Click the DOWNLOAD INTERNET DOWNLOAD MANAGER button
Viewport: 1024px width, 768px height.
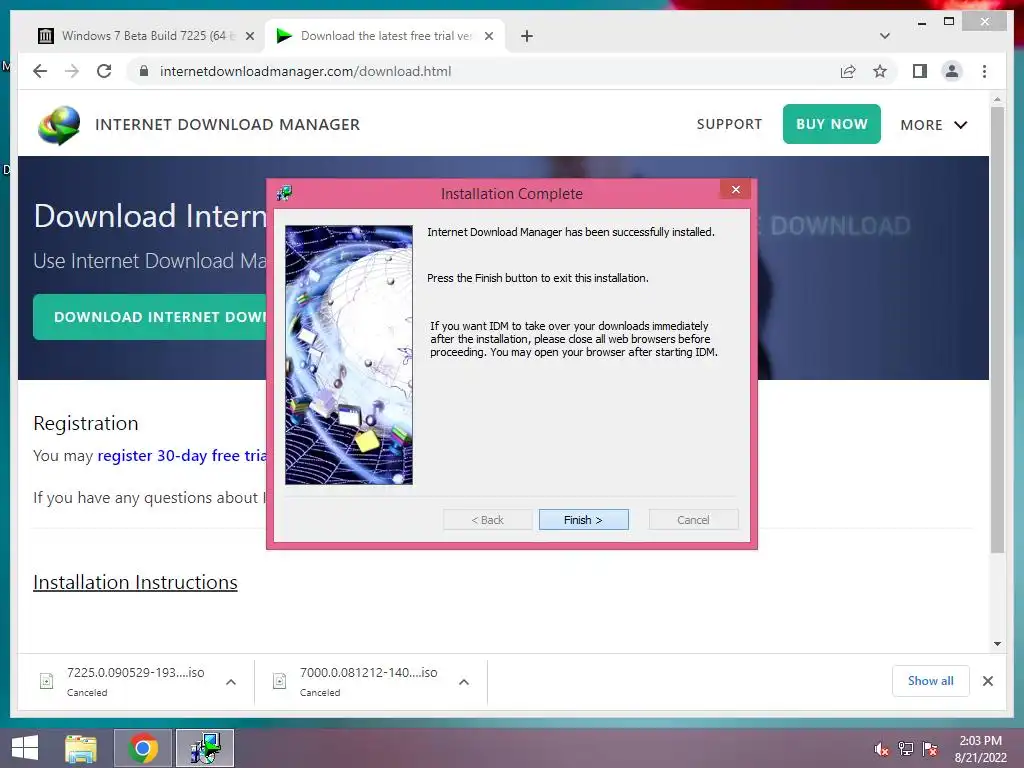150,317
